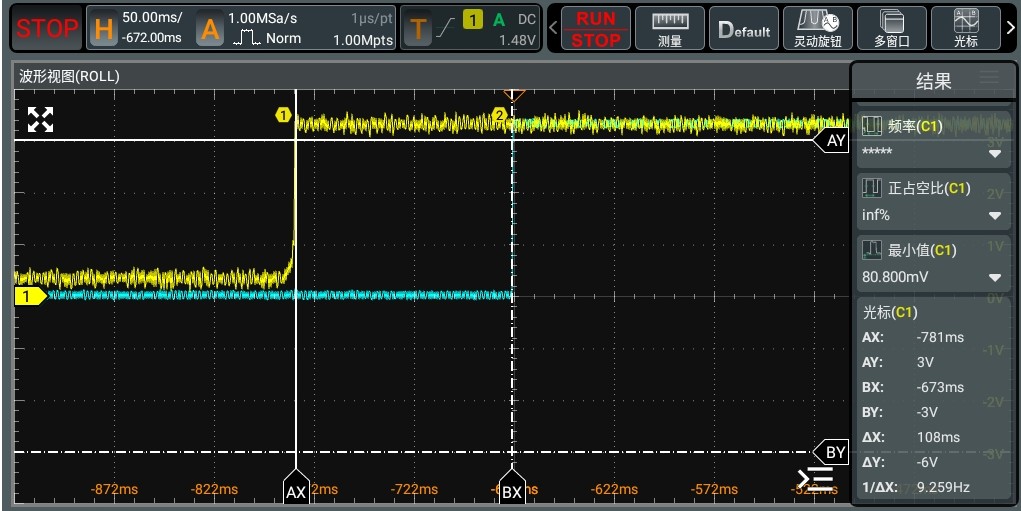Click the channel 1 ground level marker
The width and height of the screenshot is (1021, 511).
28,296
